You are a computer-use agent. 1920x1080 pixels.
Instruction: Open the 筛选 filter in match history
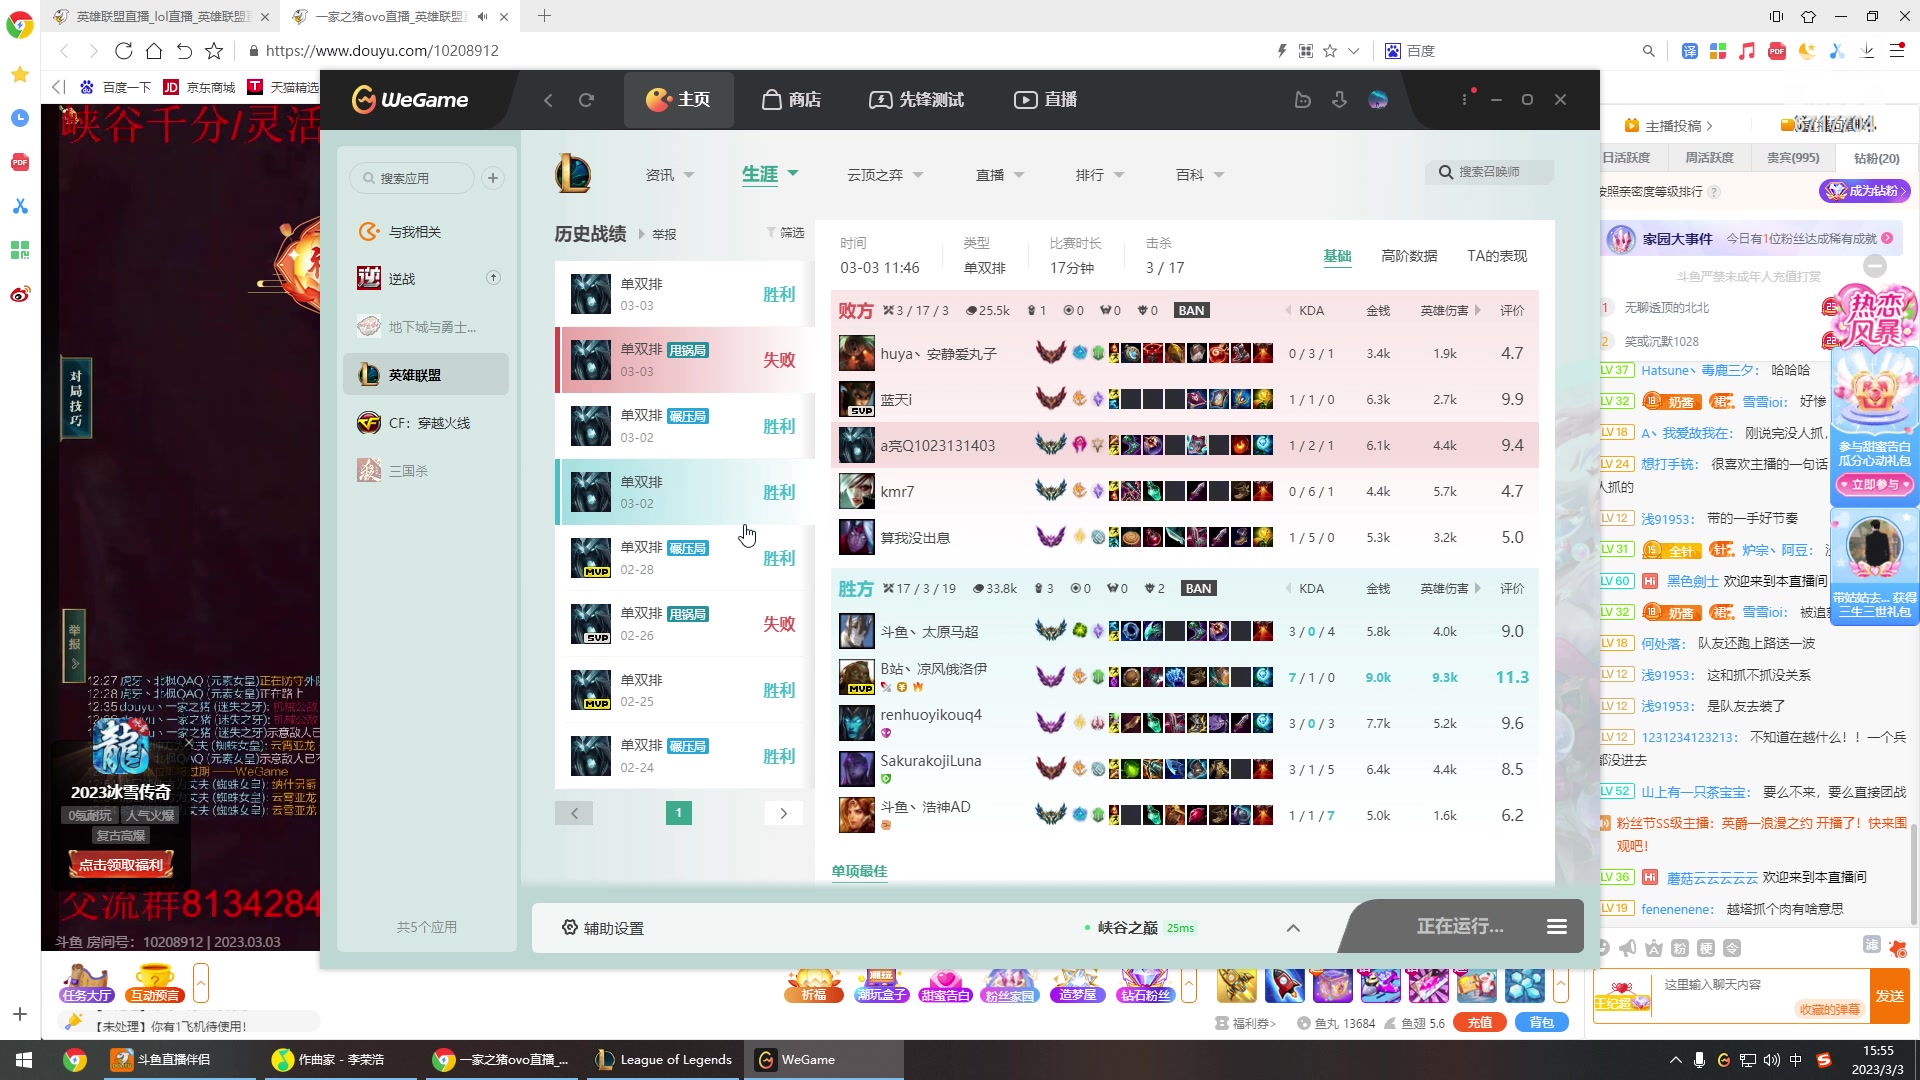(786, 233)
